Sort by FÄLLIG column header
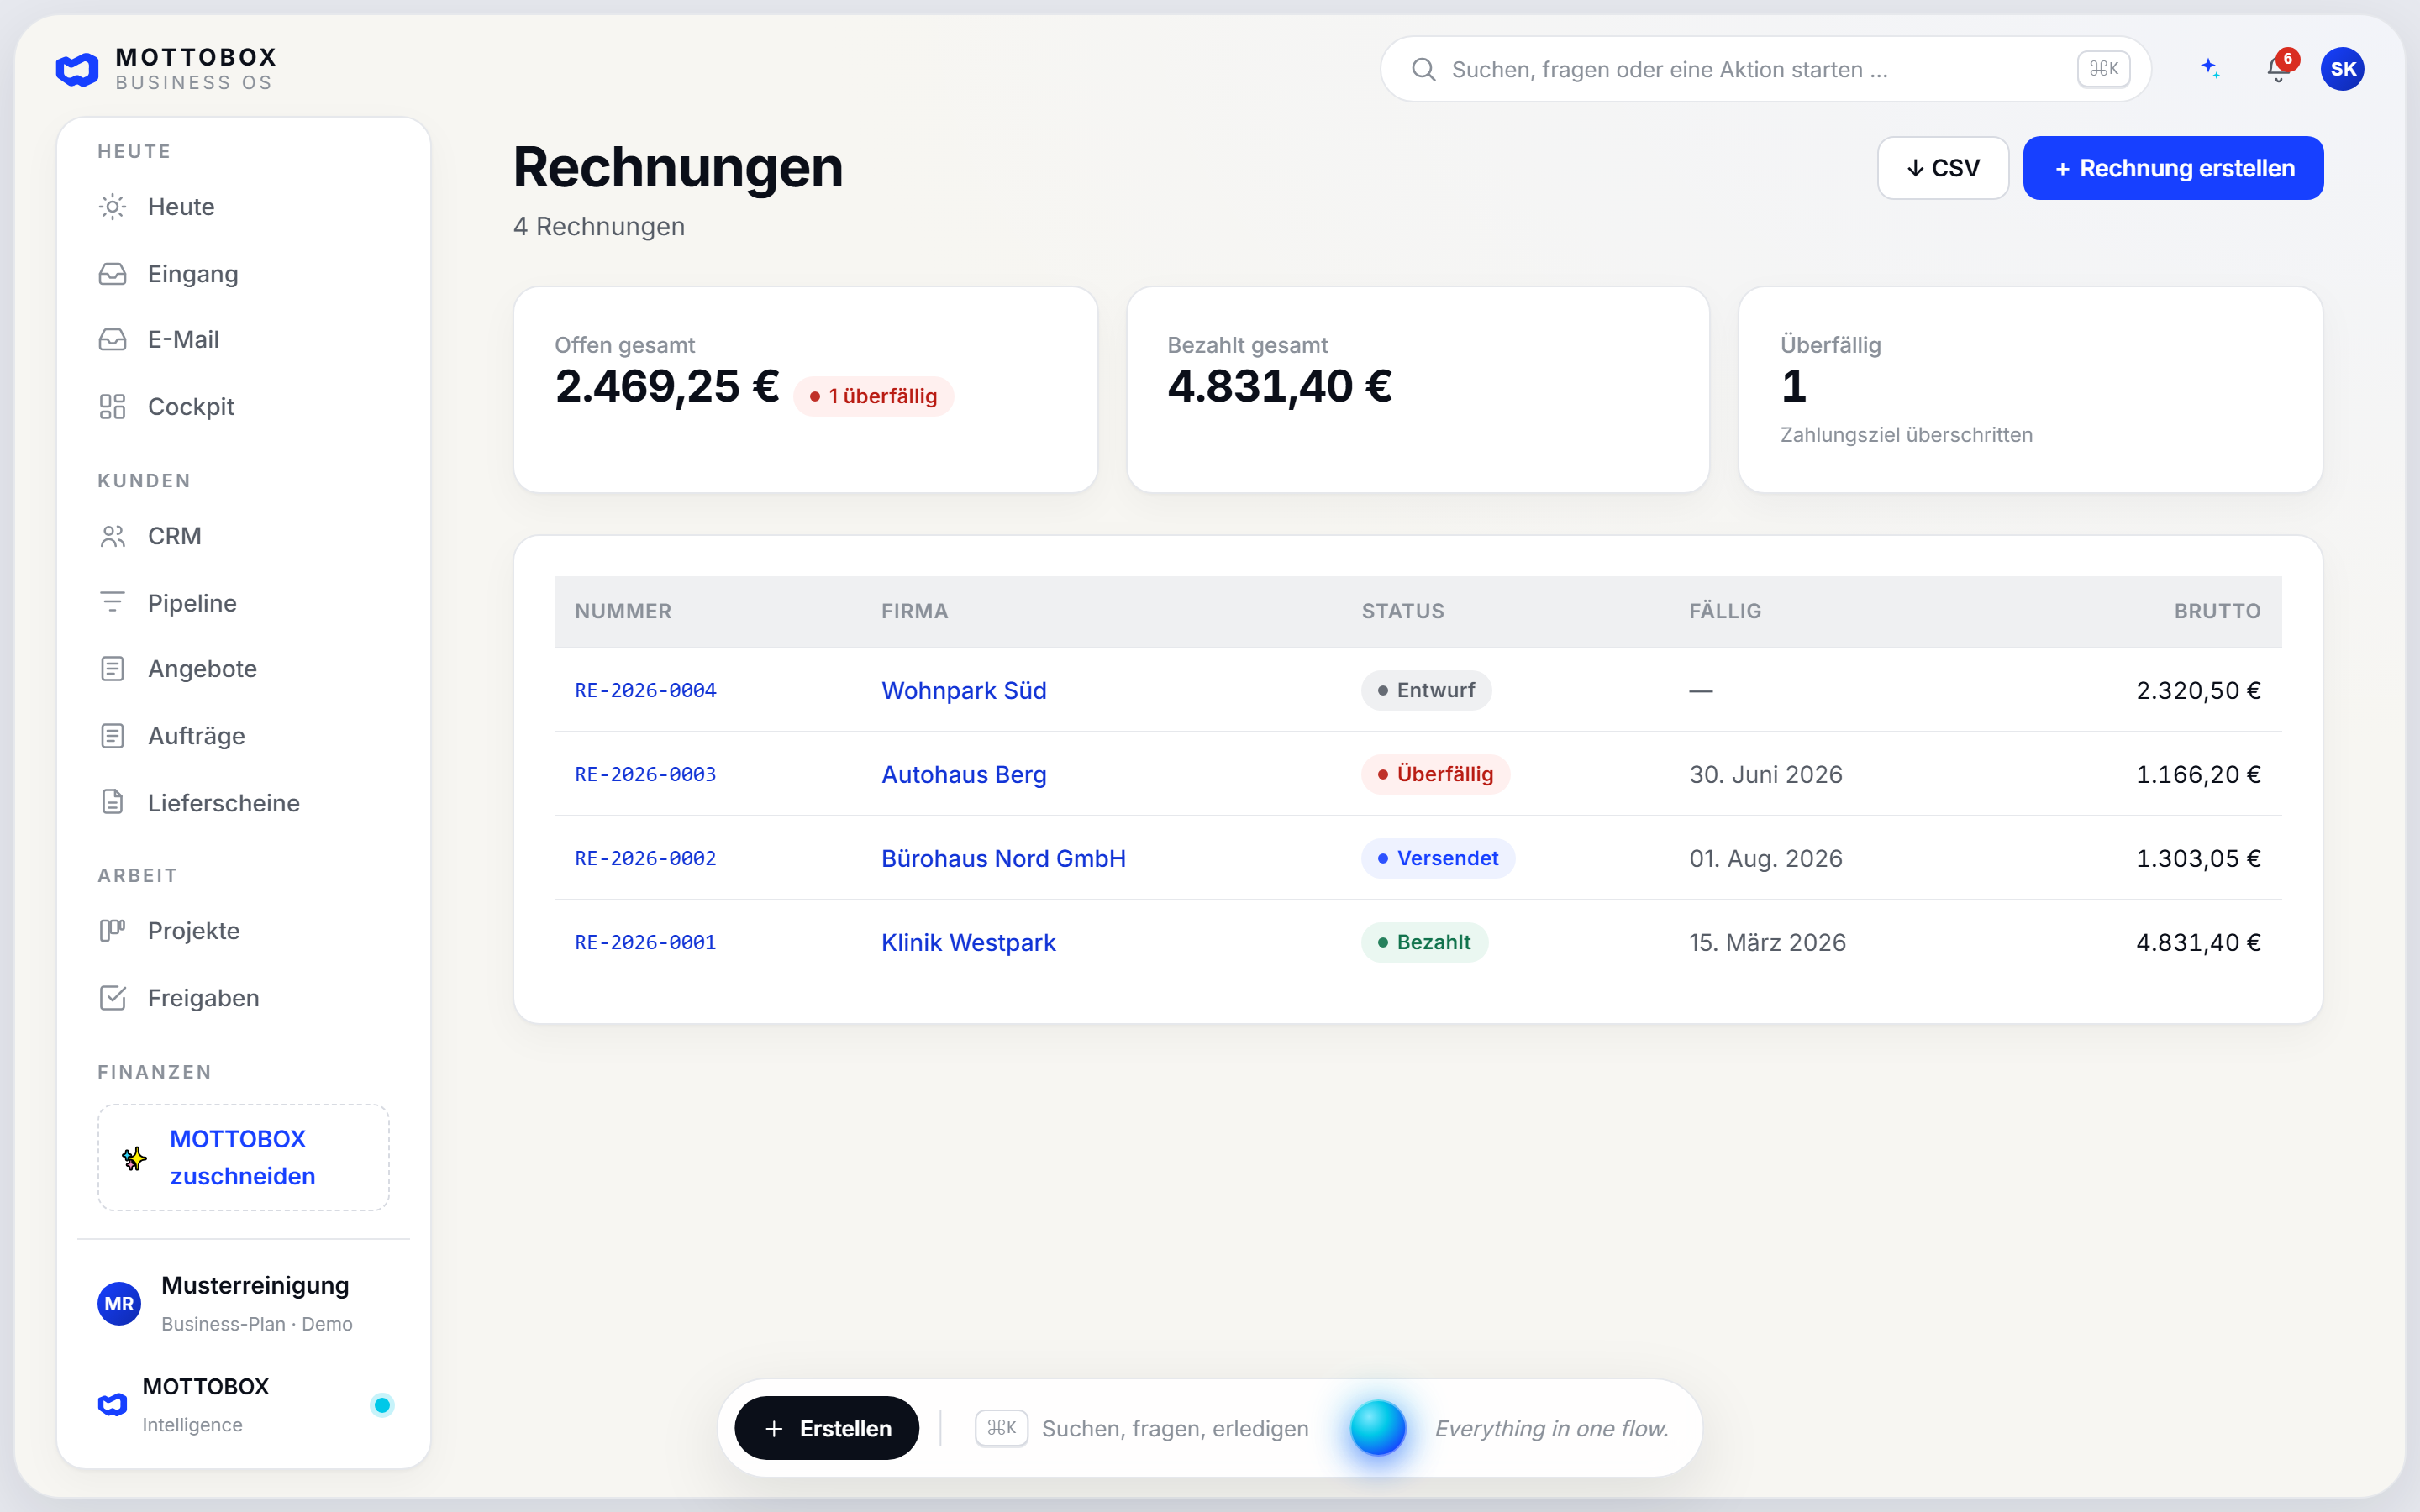The width and height of the screenshot is (2420, 1512). tap(1725, 611)
